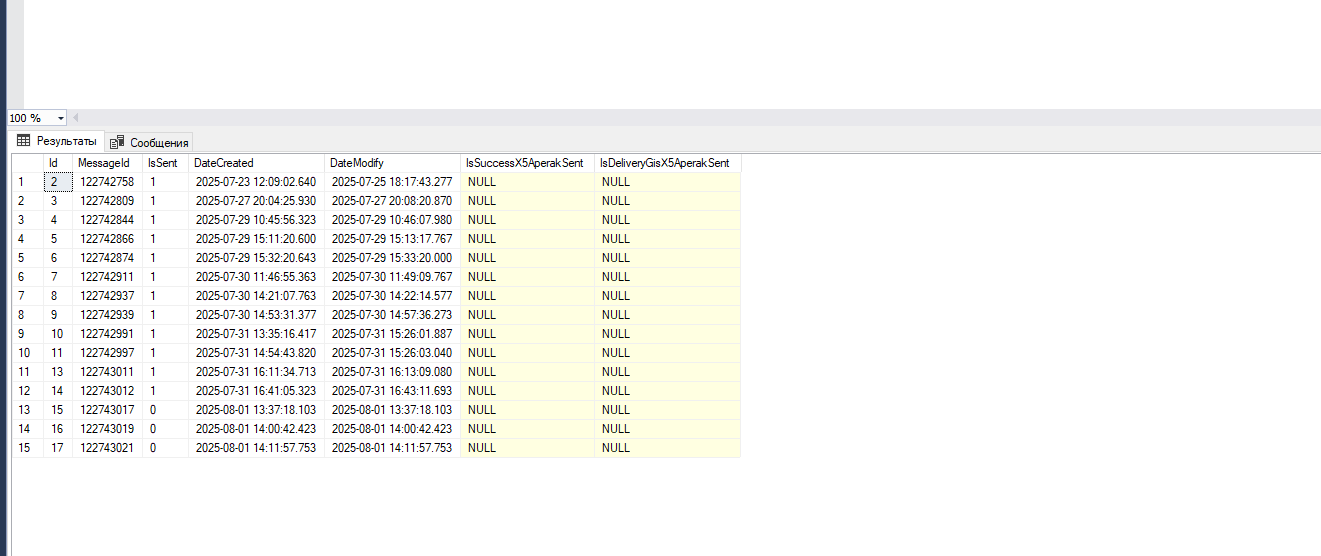Select row number 1 header
Screen dimensions: 1321x556
pyautogui.click(x=27, y=182)
